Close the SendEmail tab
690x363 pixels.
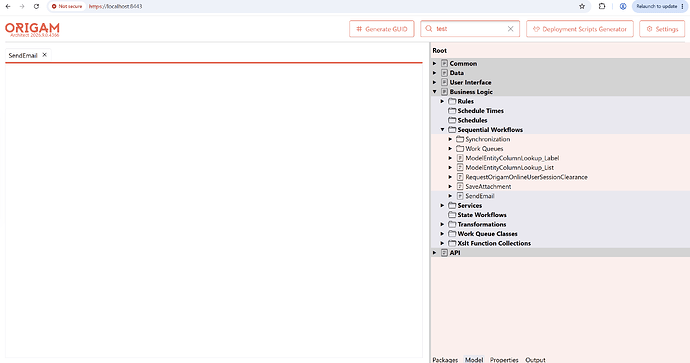coord(44,55)
